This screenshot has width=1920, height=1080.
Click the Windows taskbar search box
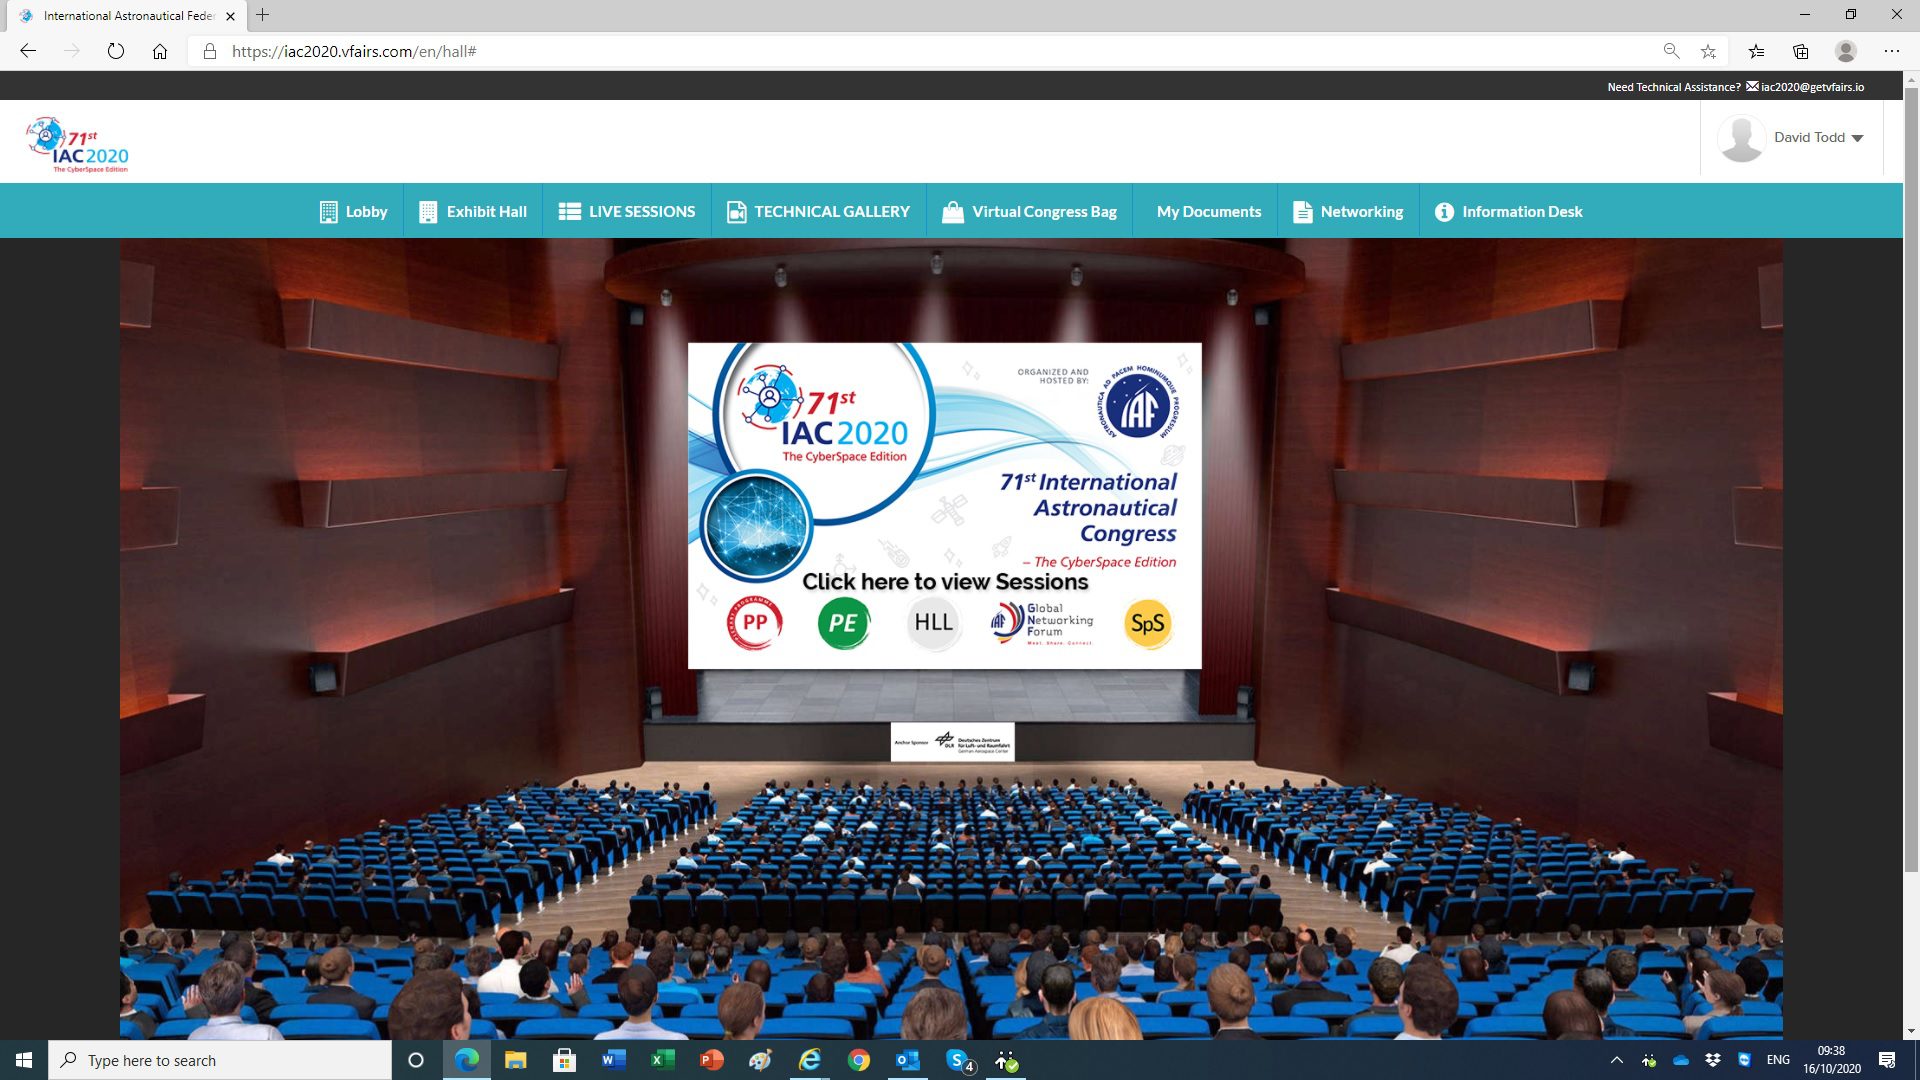220,1060
